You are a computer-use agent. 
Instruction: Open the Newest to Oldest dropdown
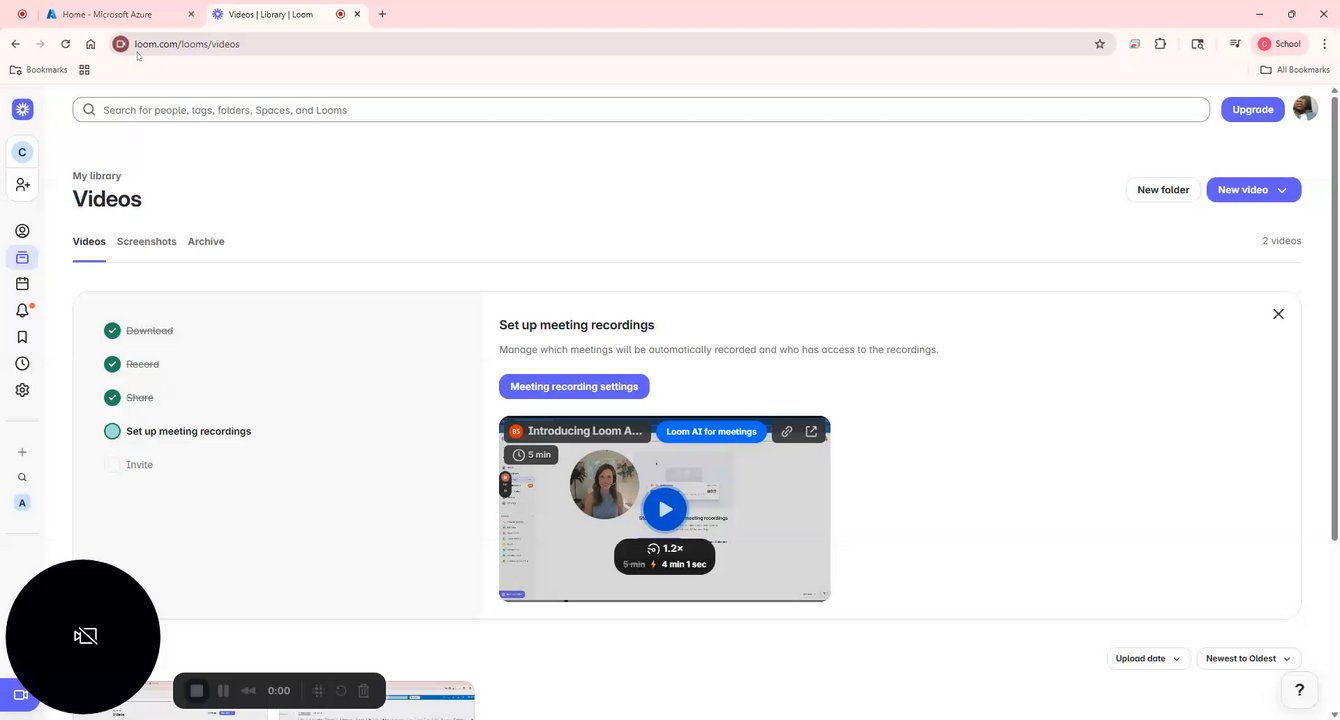[x=1248, y=659]
